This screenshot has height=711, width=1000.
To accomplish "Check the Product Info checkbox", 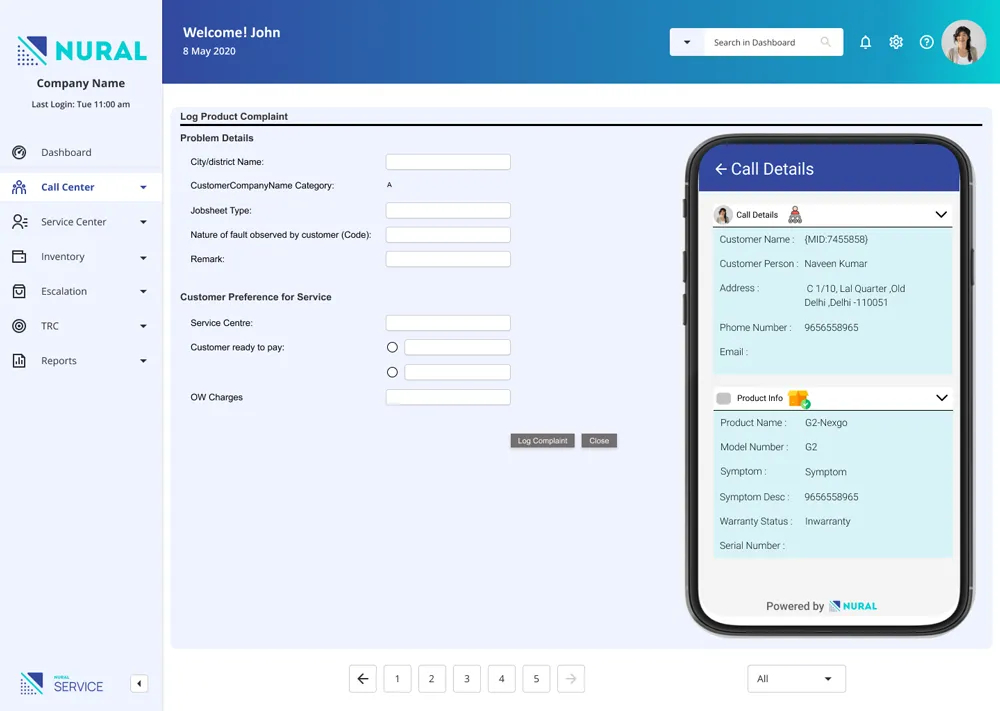I will [x=723, y=397].
